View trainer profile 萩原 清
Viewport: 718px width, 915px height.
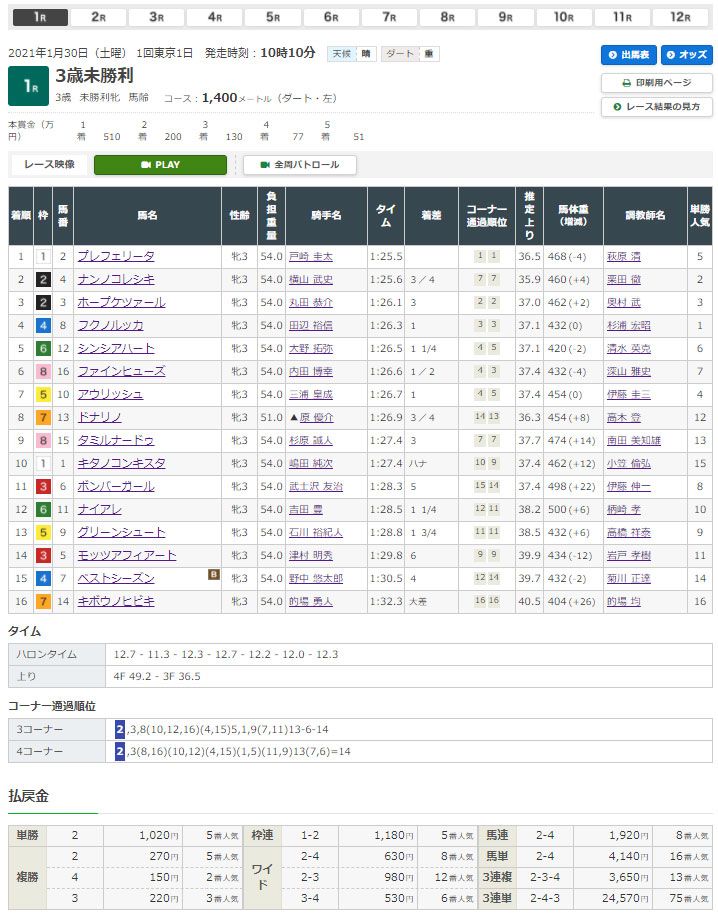[x=625, y=256]
